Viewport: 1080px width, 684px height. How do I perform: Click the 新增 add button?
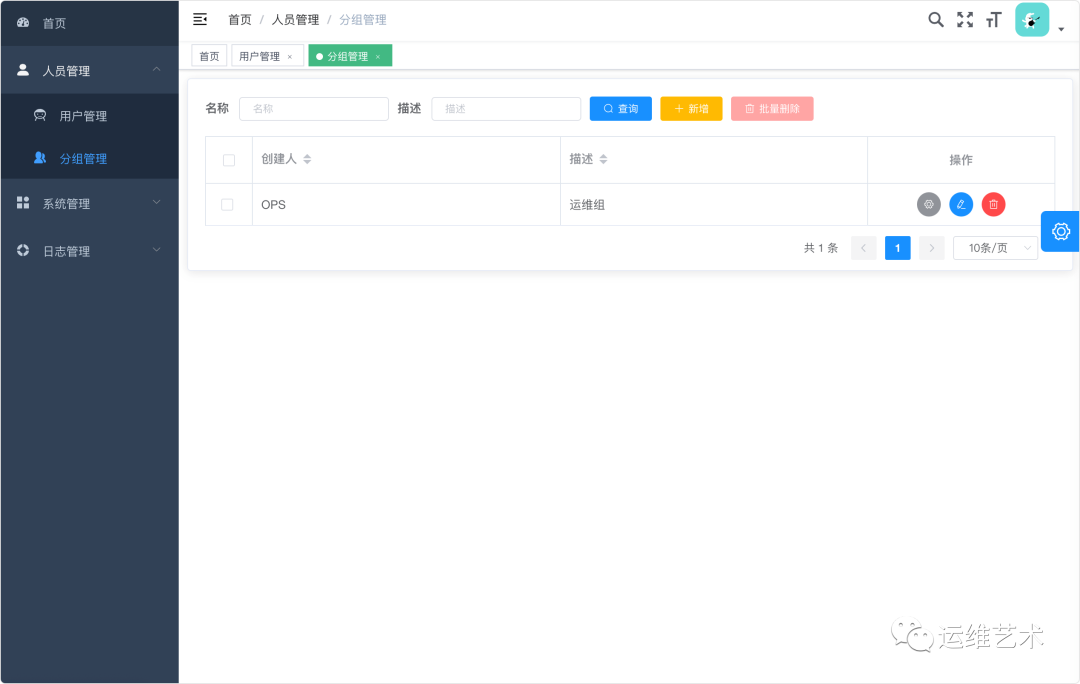[x=691, y=108]
